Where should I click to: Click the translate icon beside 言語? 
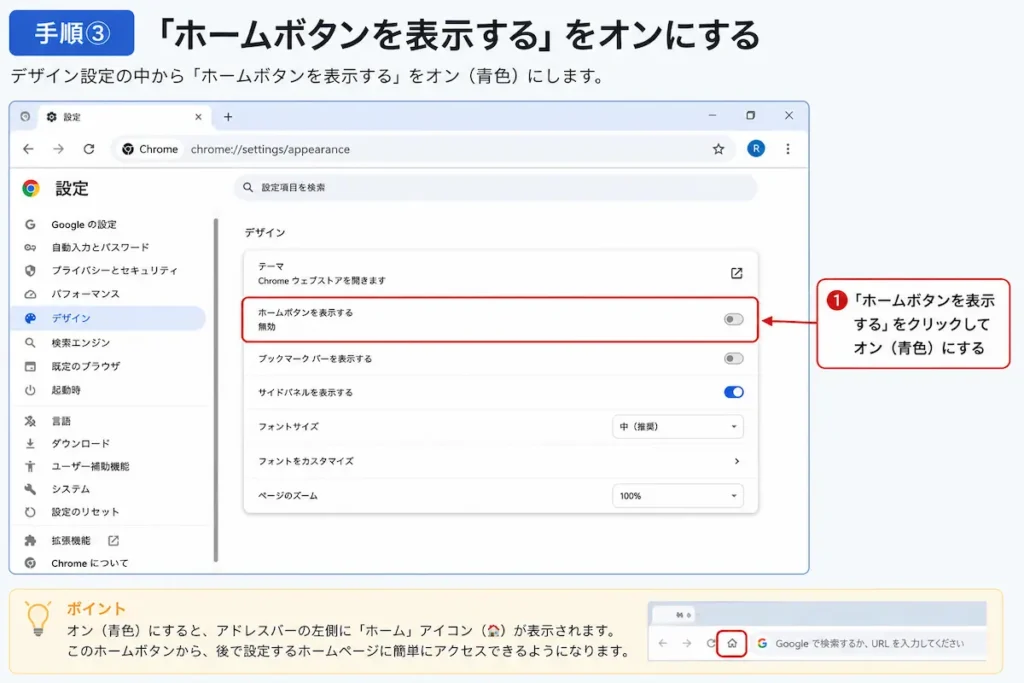30,421
